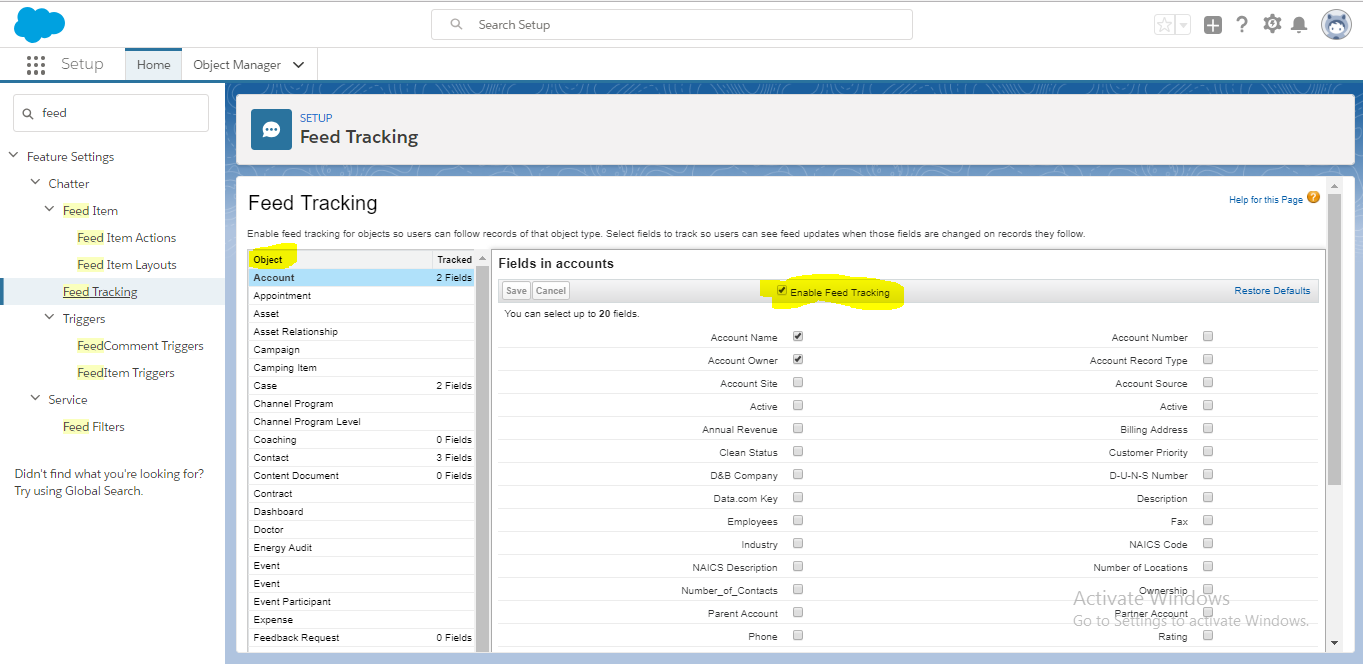The image size is (1363, 664).
Task: Click the Favorites star icon
Action: click(x=1165, y=25)
